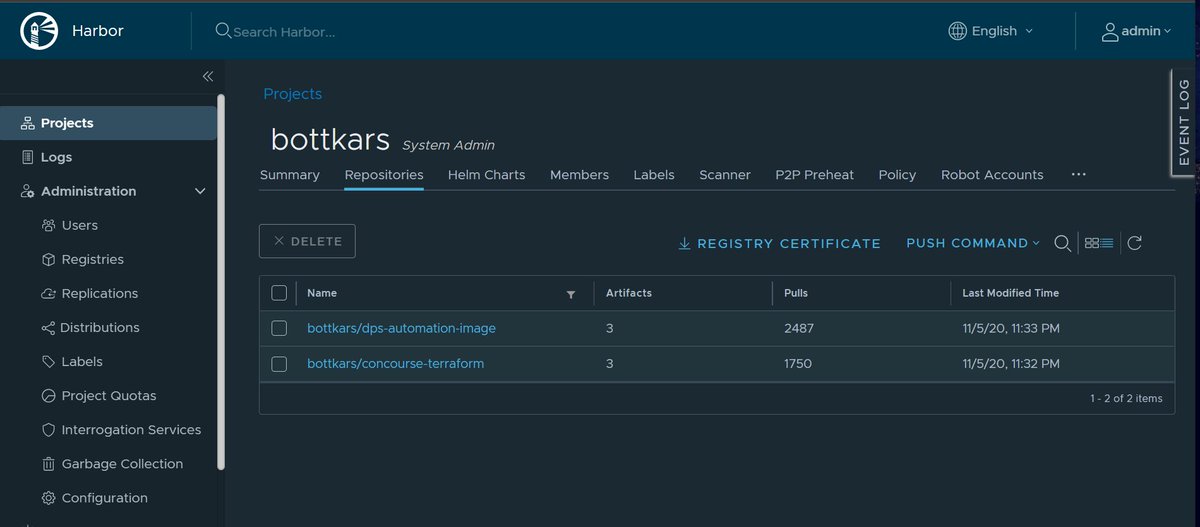Click the bottkars project title

(330, 139)
